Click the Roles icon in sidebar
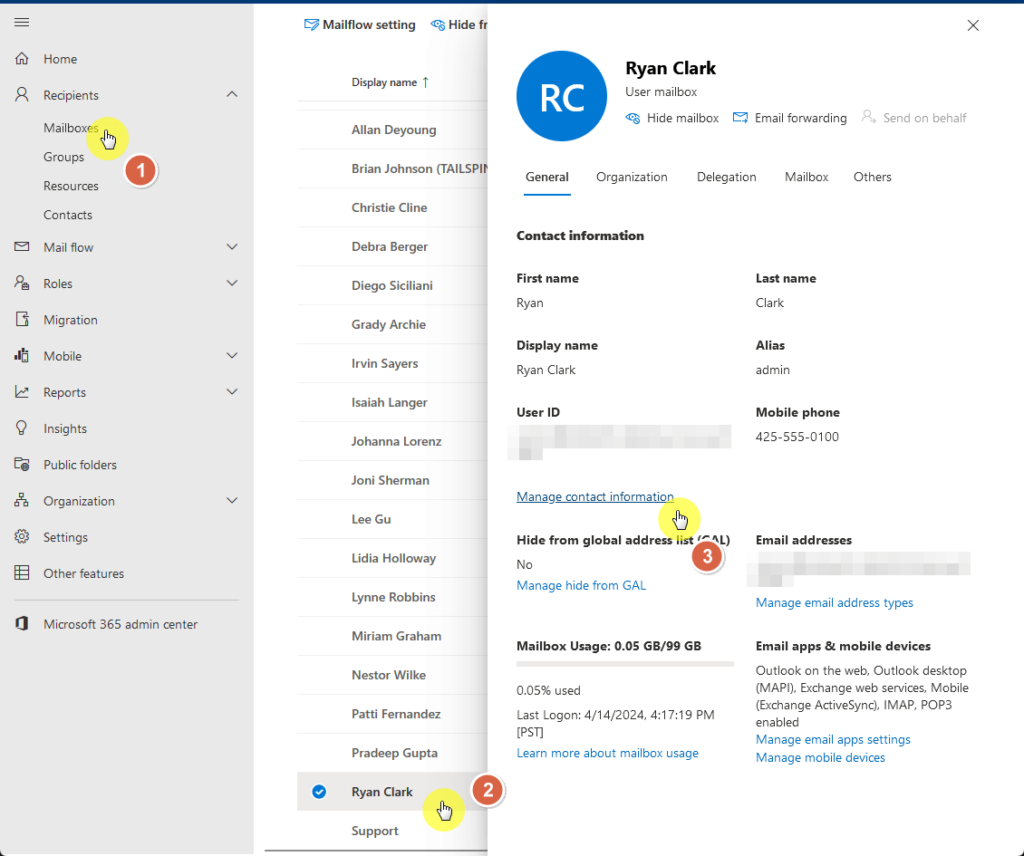 pyautogui.click(x=22, y=283)
